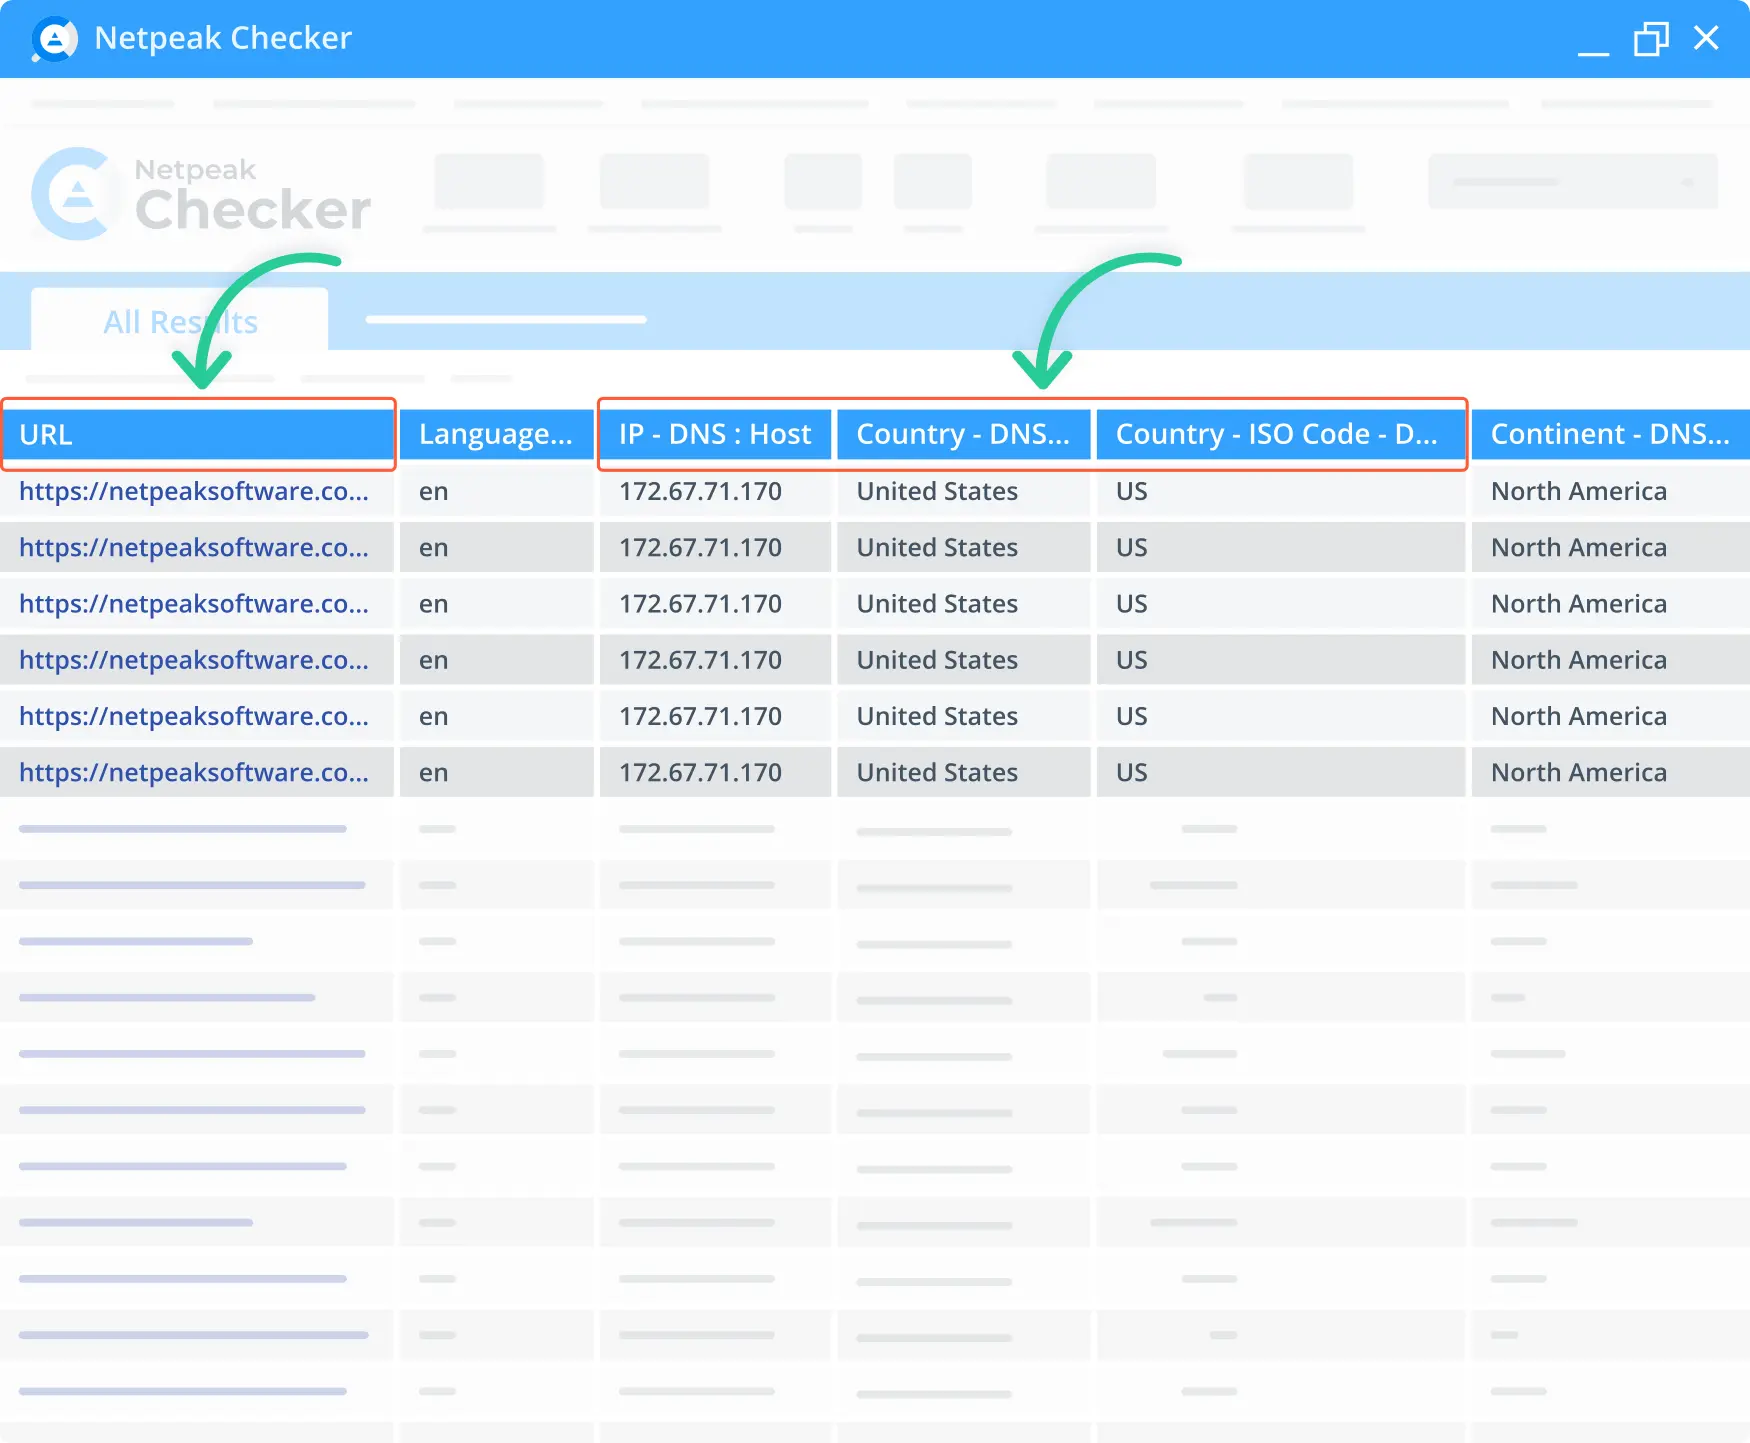Click the Netpeak Checker title bar app icon

click(x=54, y=39)
